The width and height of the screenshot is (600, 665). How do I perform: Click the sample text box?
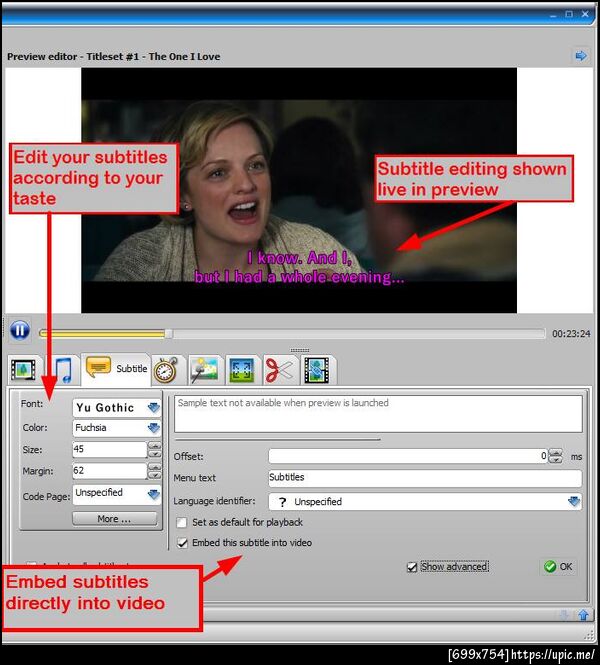(x=378, y=414)
